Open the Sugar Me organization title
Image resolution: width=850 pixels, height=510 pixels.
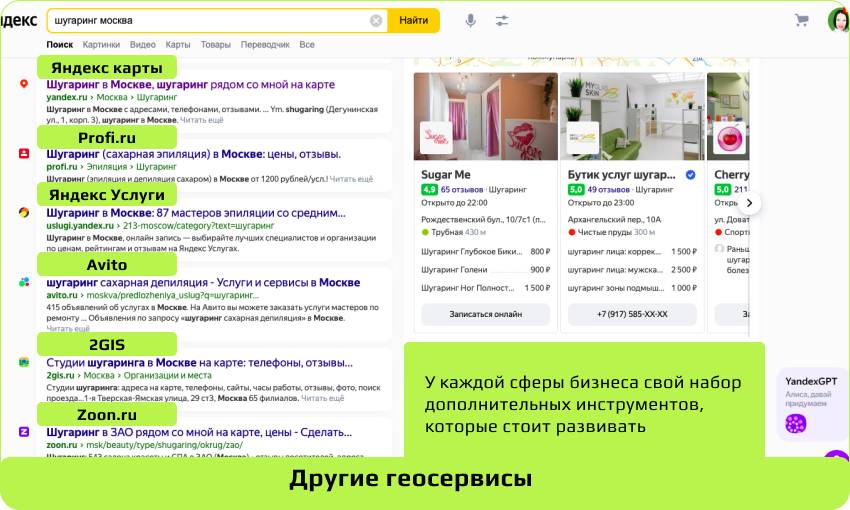[x=446, y=175]
